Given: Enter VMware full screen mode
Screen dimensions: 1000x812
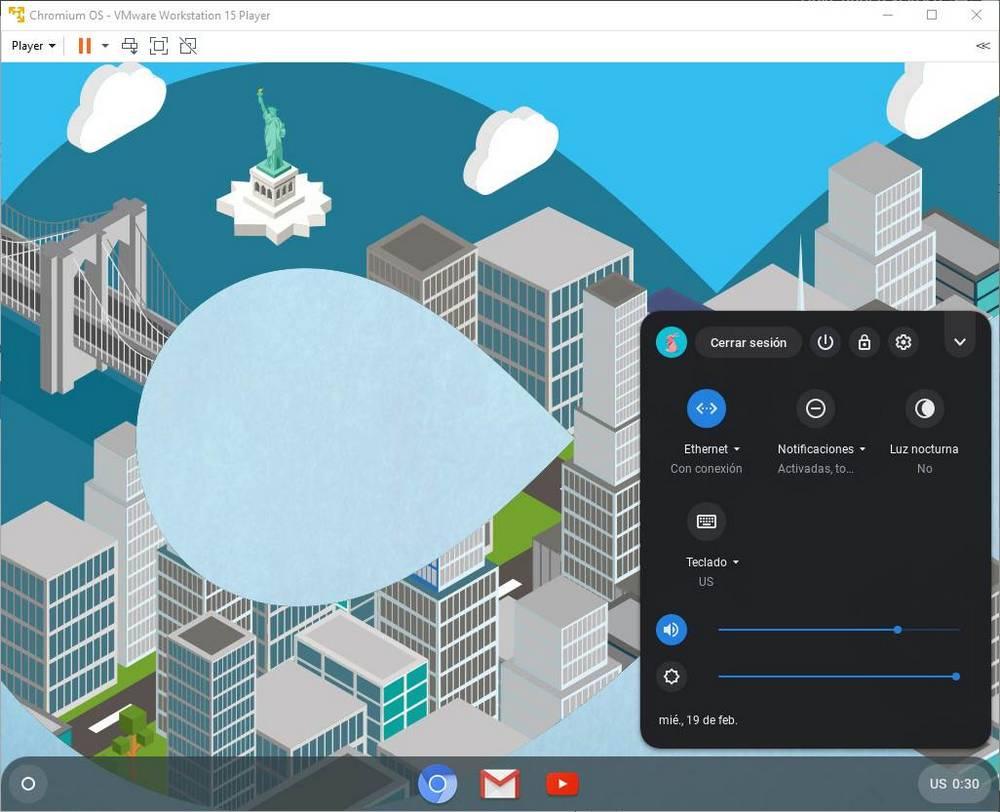Looking at the screenshot, I should point(159,46).
